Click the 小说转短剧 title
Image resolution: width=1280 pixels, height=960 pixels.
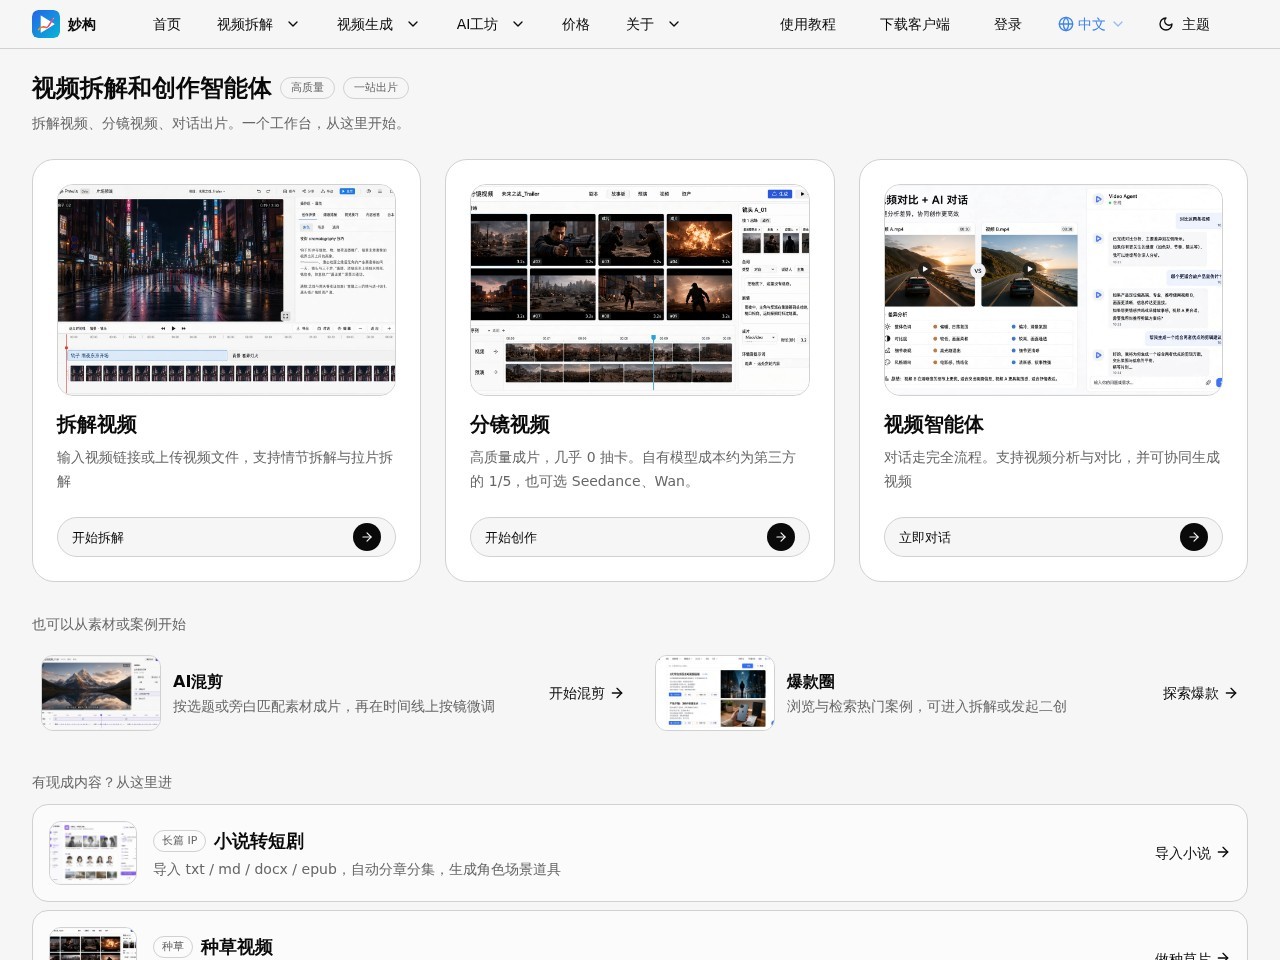coord(258,841)
